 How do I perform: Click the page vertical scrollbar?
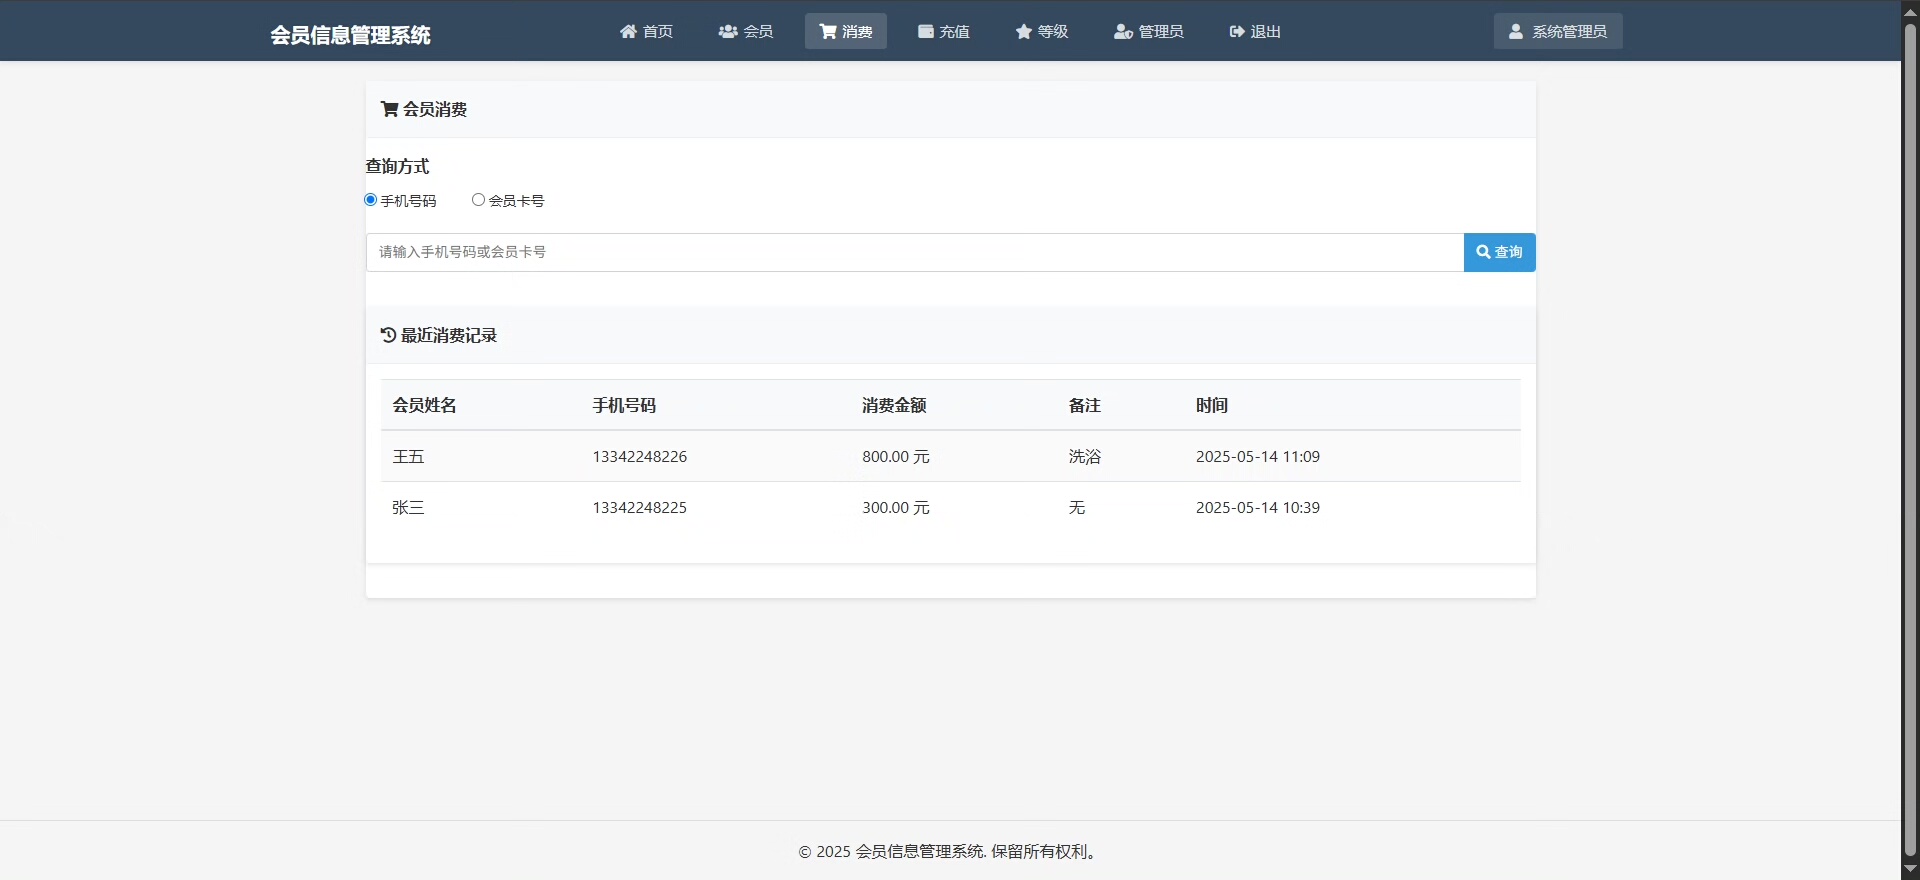click(1910, 440)
